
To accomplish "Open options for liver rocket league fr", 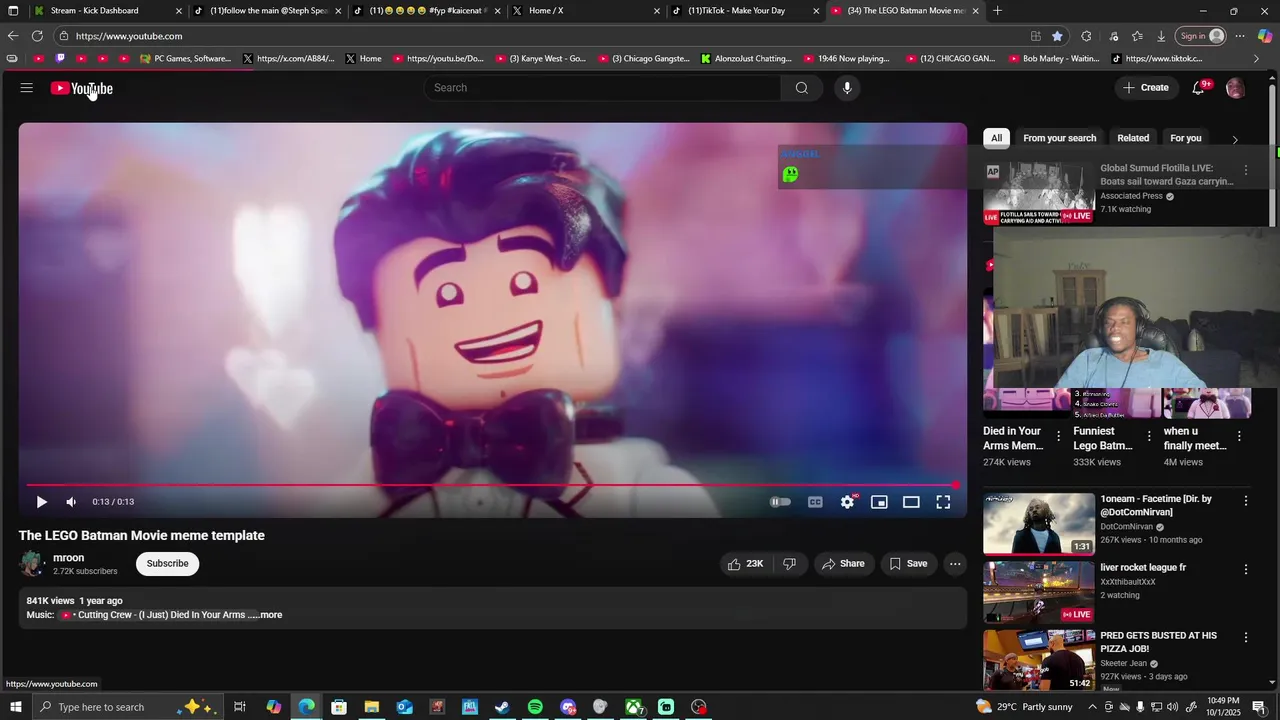I will tap(1245, 569).
